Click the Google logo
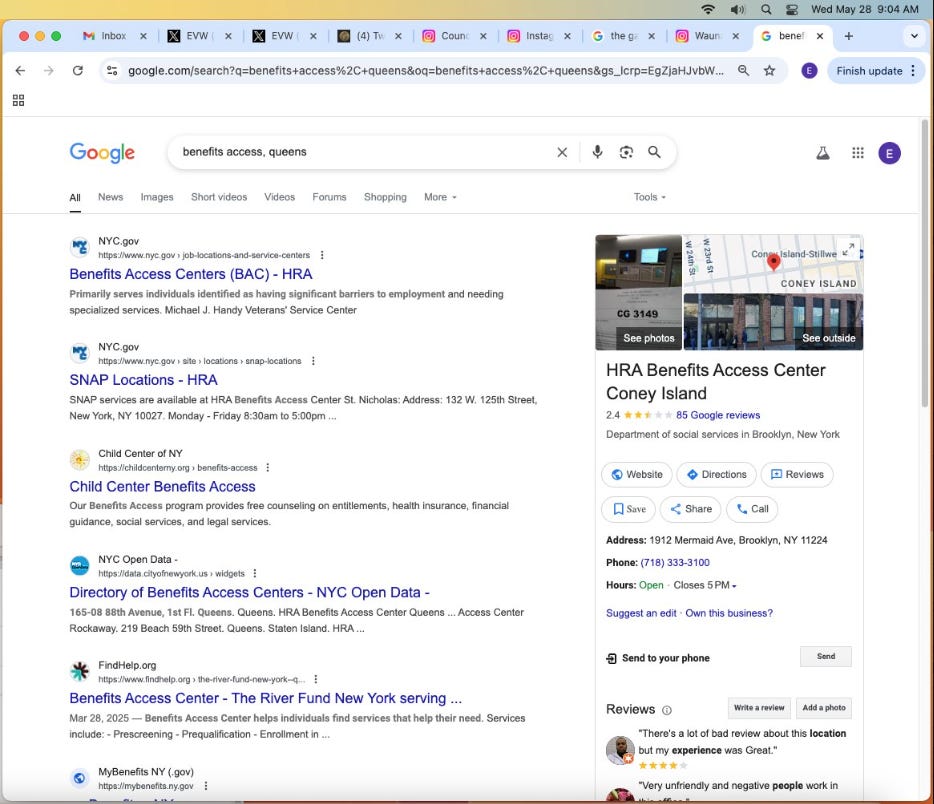 102,152
